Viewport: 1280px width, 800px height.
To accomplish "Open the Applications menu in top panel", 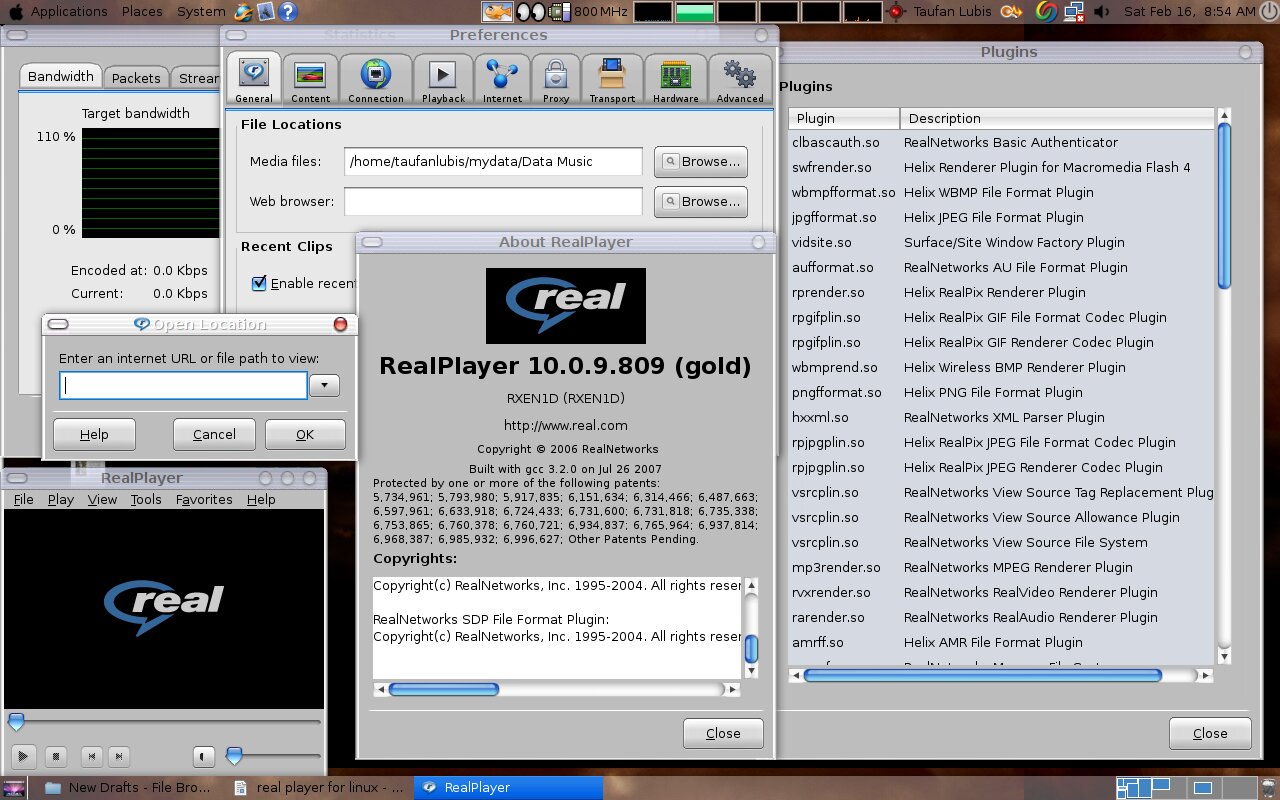I will pyautogui.click(x=68, y=12).
